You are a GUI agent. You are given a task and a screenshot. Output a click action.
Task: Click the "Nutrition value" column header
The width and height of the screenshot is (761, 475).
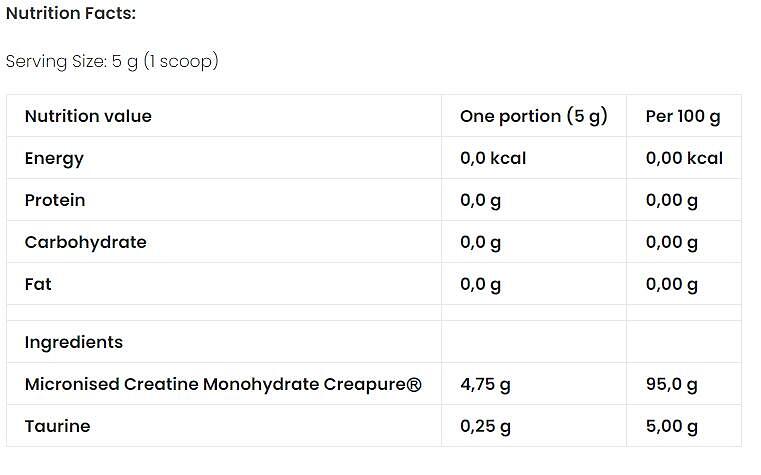(88, 116)
